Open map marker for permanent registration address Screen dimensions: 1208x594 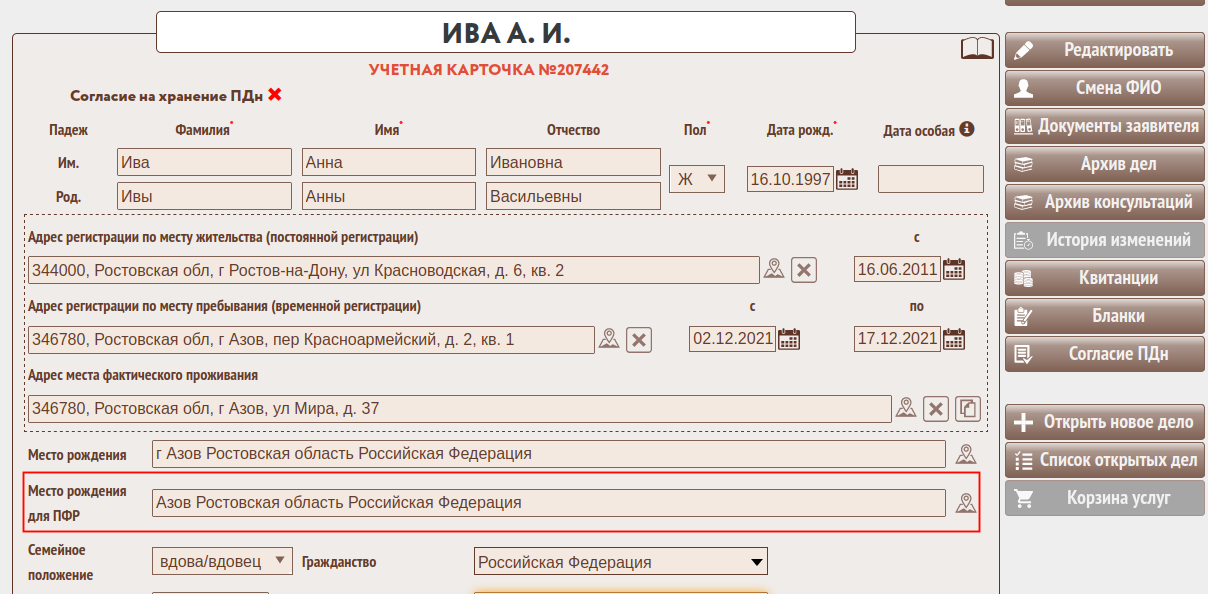point(774,269)
